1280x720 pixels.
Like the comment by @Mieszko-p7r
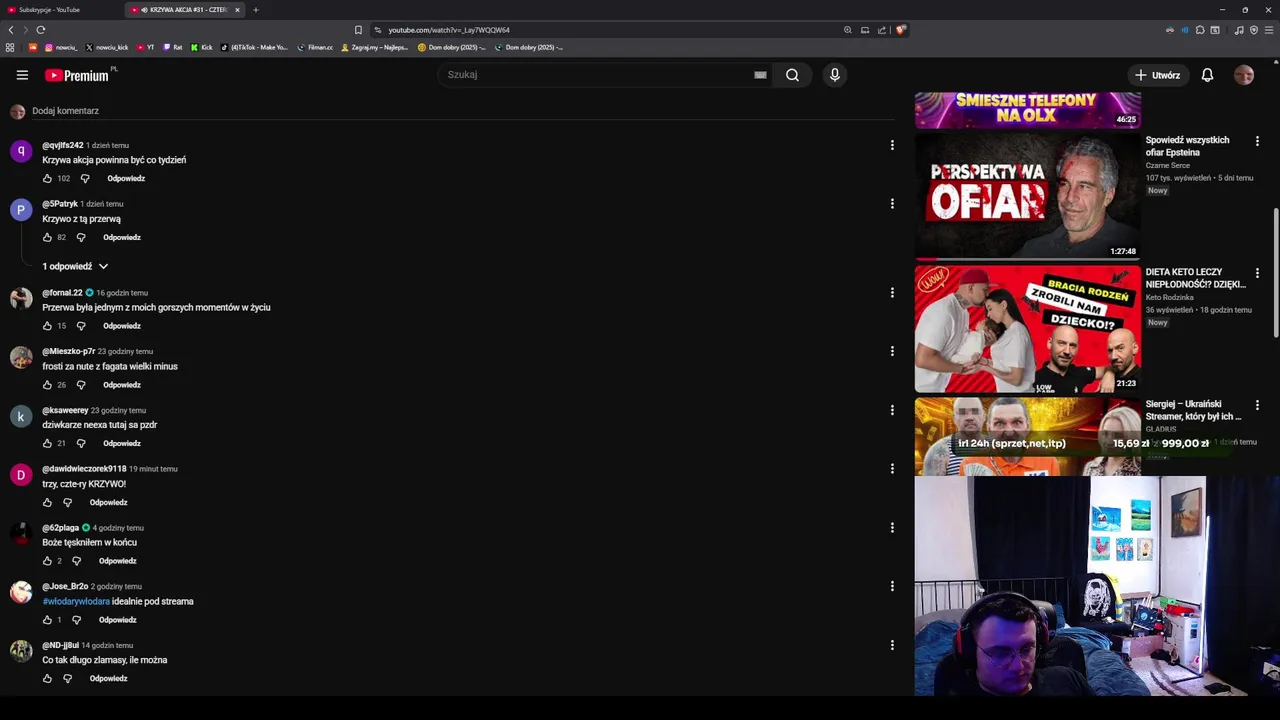click(x=47, y=385)
